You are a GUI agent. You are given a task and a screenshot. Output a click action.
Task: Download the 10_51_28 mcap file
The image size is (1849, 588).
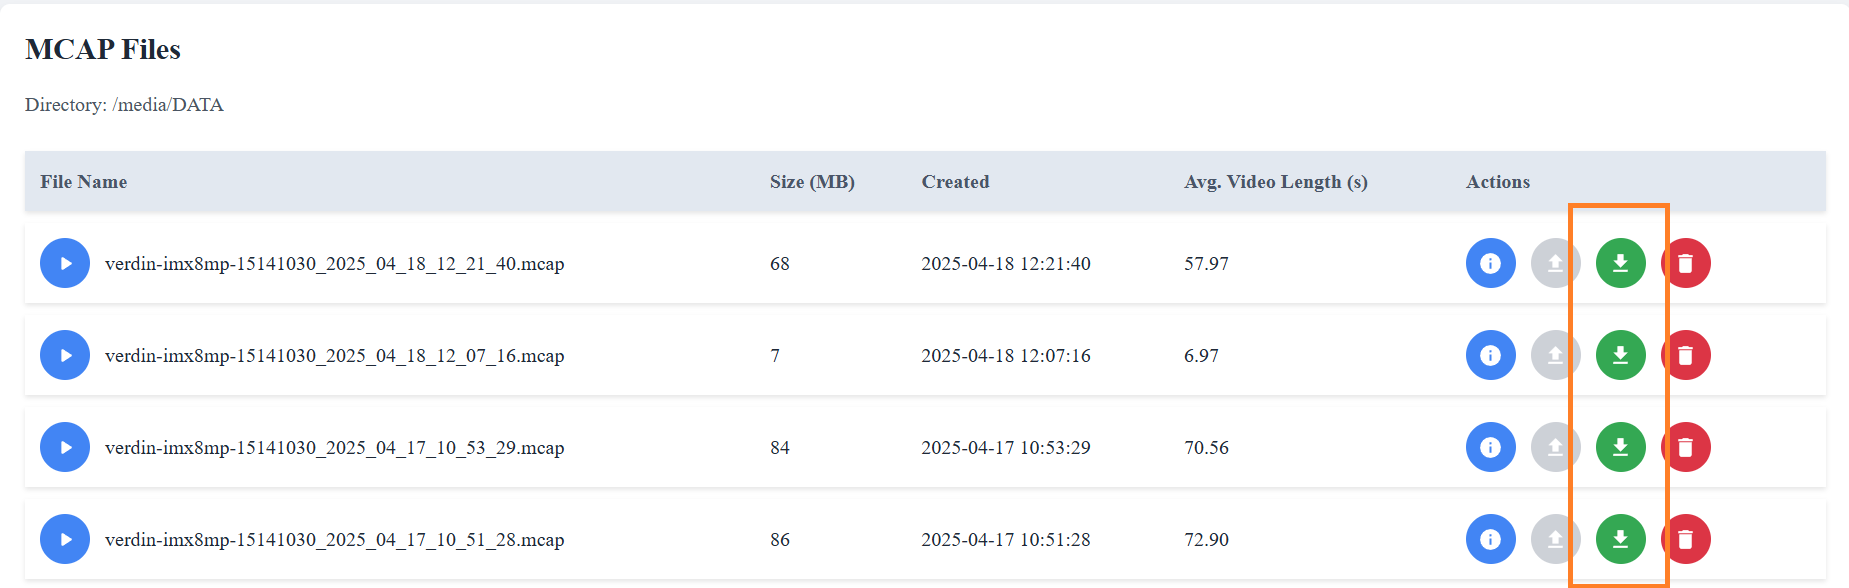pos(1621,539)
